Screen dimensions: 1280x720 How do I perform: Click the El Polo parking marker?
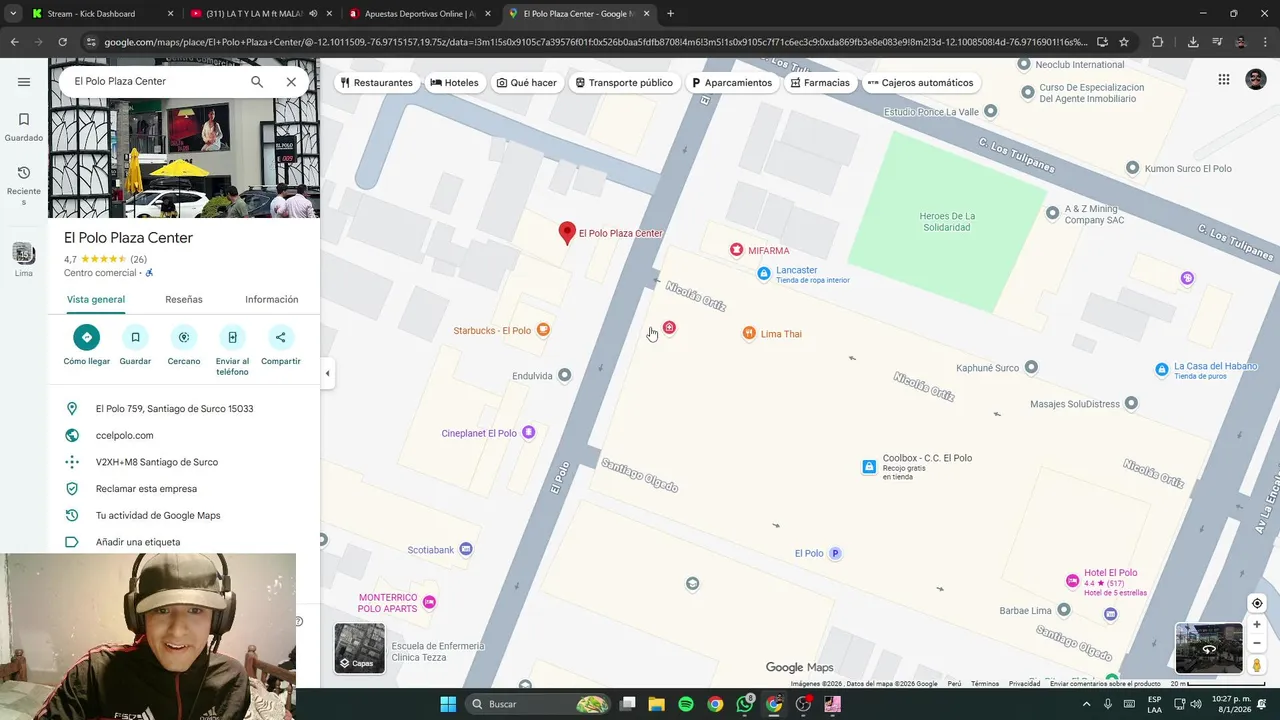(836, 553)
